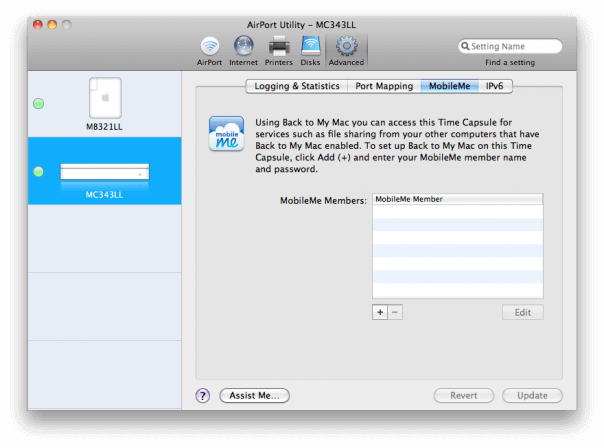Click the green status light for MB321LL

coord(39,104)
